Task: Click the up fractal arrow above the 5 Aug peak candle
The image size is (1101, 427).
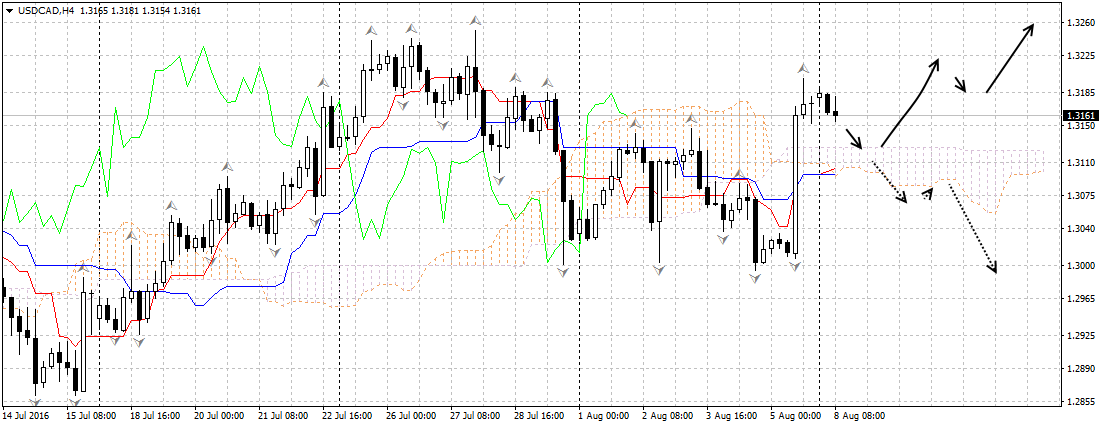Action: click(x=803, y=69)
